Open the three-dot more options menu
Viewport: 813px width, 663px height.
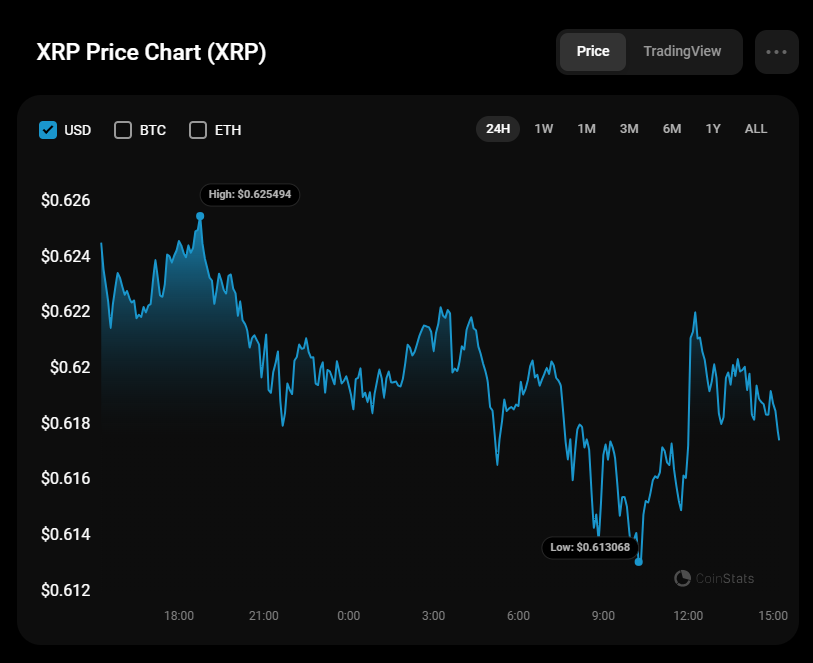point(776,52)
